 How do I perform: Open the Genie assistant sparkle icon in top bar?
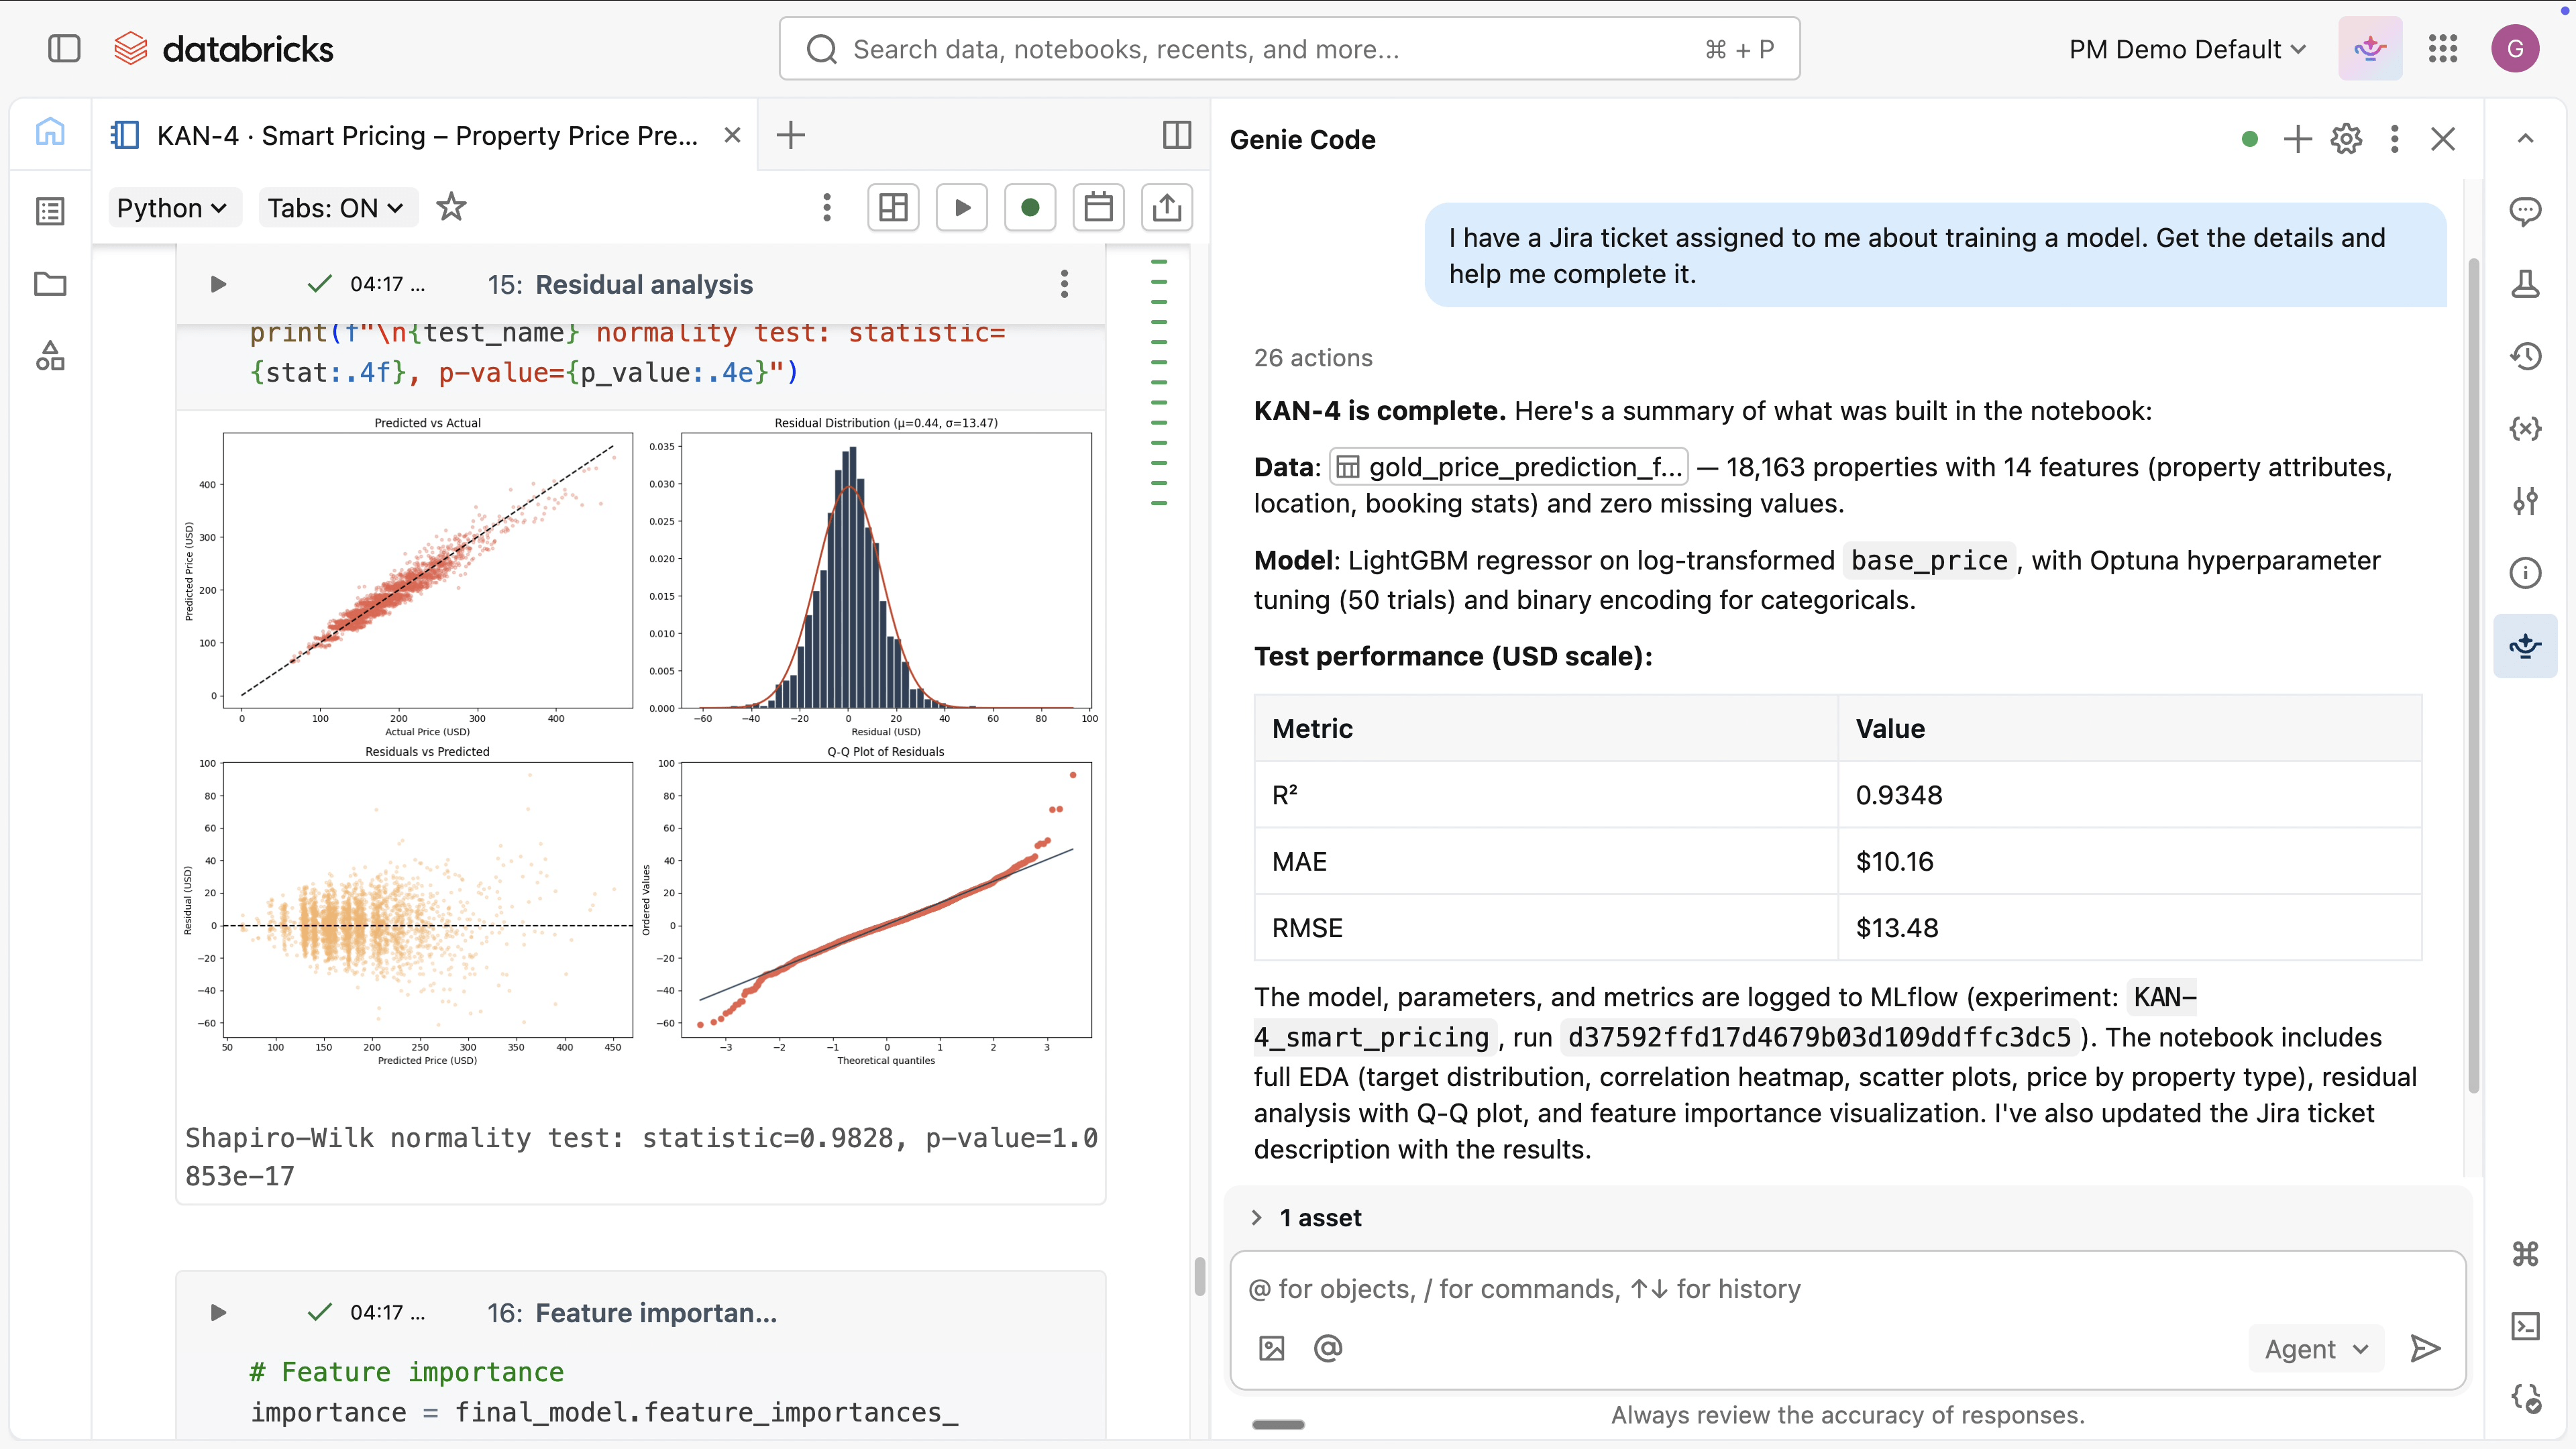coord(2369,49)
